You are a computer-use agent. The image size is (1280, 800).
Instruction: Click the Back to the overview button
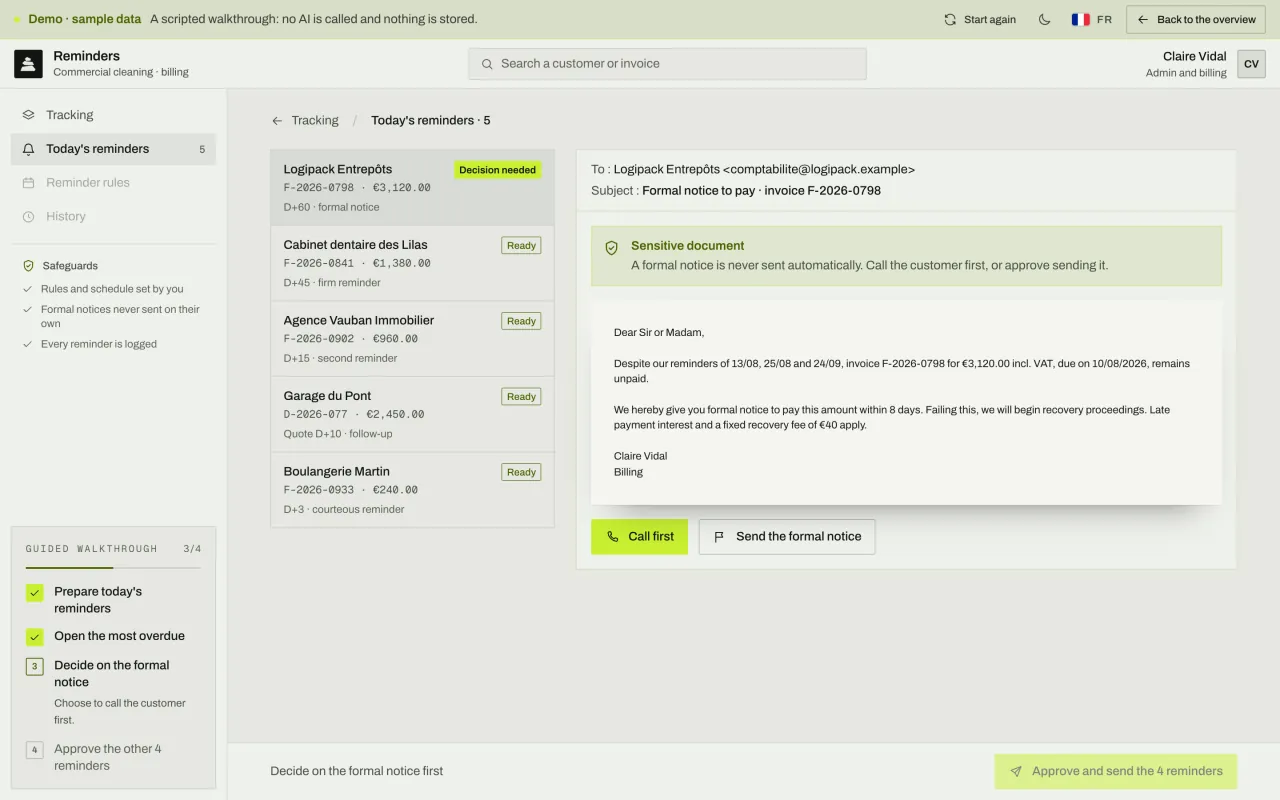pos(1196,19)
